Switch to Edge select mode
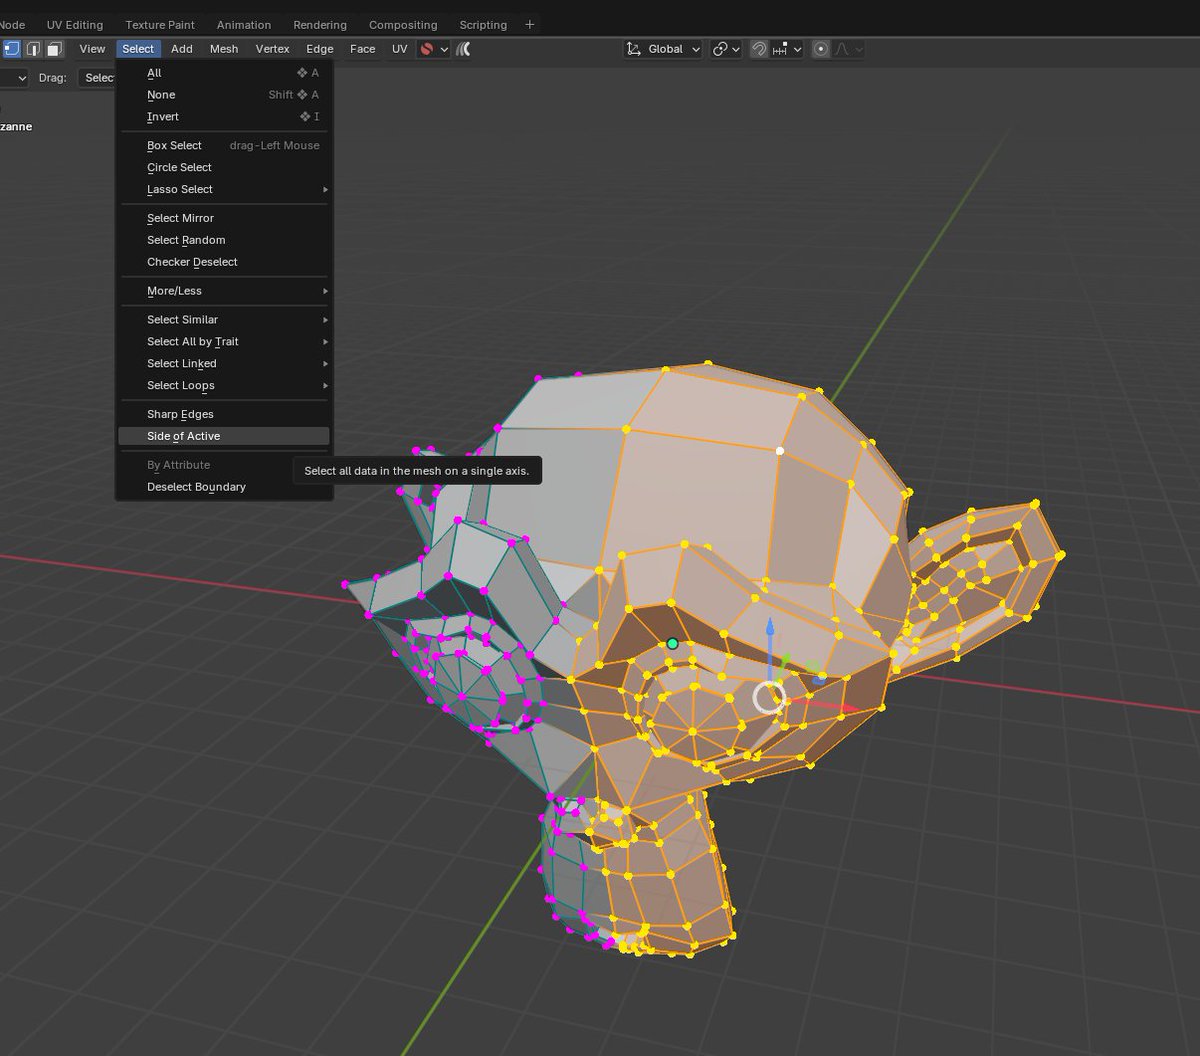The width and height of the screenshot is (1200, 1056). 33,49
